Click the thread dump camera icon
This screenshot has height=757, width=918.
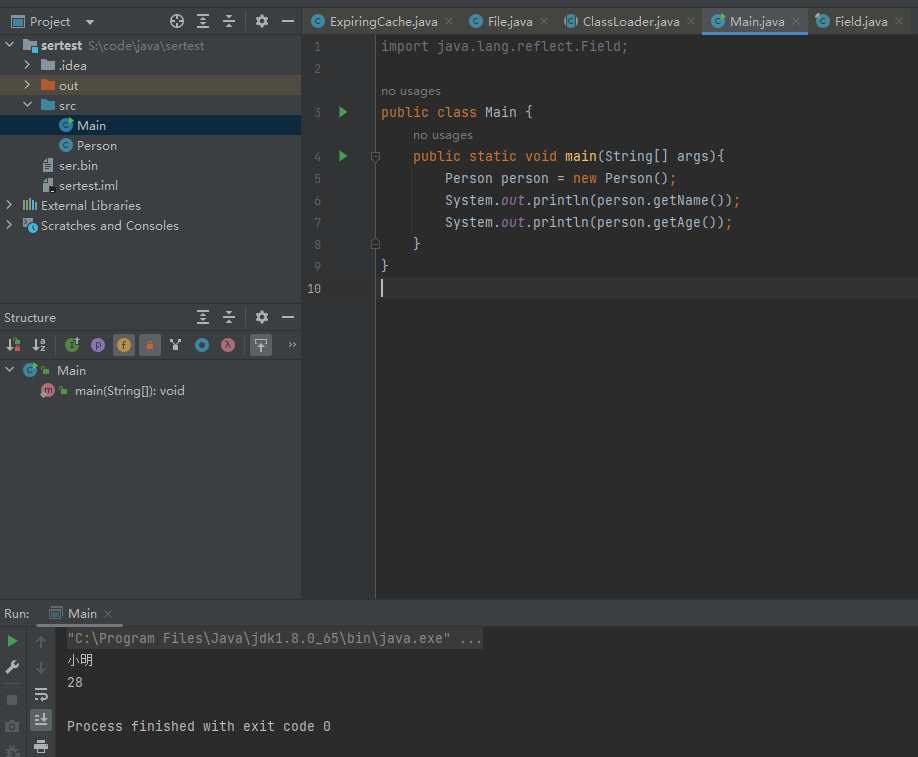point(12,727)
